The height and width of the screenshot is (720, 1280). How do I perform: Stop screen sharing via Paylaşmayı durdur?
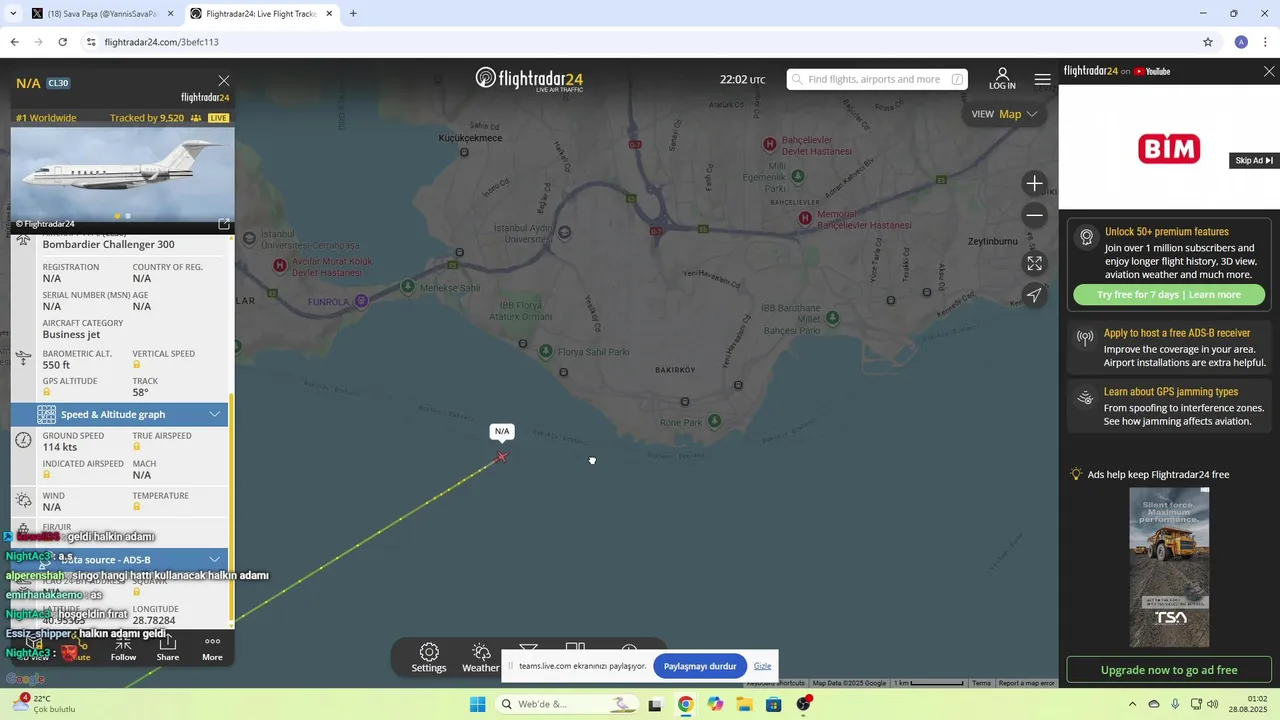700,666
